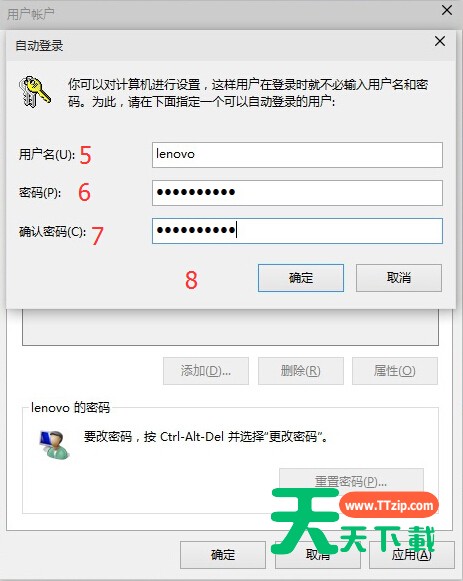The width and height of the screenshot is (463, 581).
Task: Confirm auto-login with the 确定 button
Action: point(301,278)
